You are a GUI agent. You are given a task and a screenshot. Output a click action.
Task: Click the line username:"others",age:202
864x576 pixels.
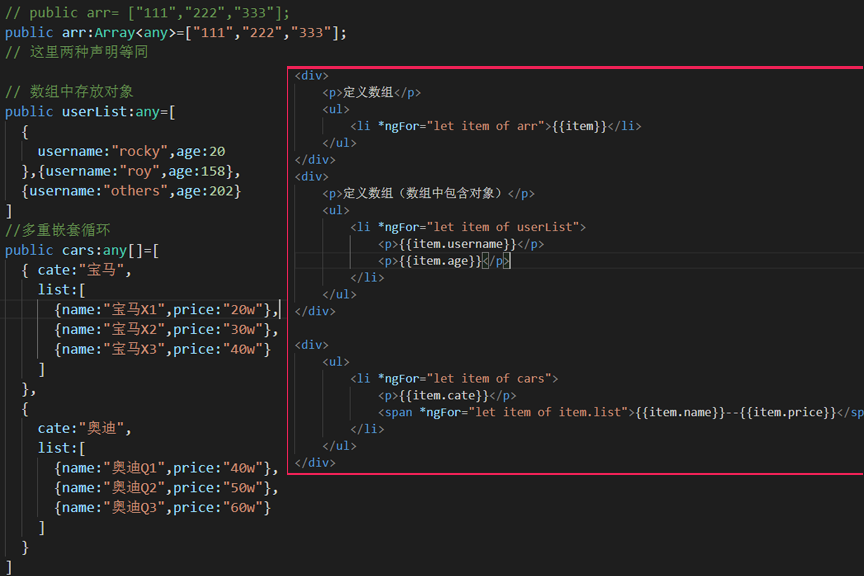(131, 191)
